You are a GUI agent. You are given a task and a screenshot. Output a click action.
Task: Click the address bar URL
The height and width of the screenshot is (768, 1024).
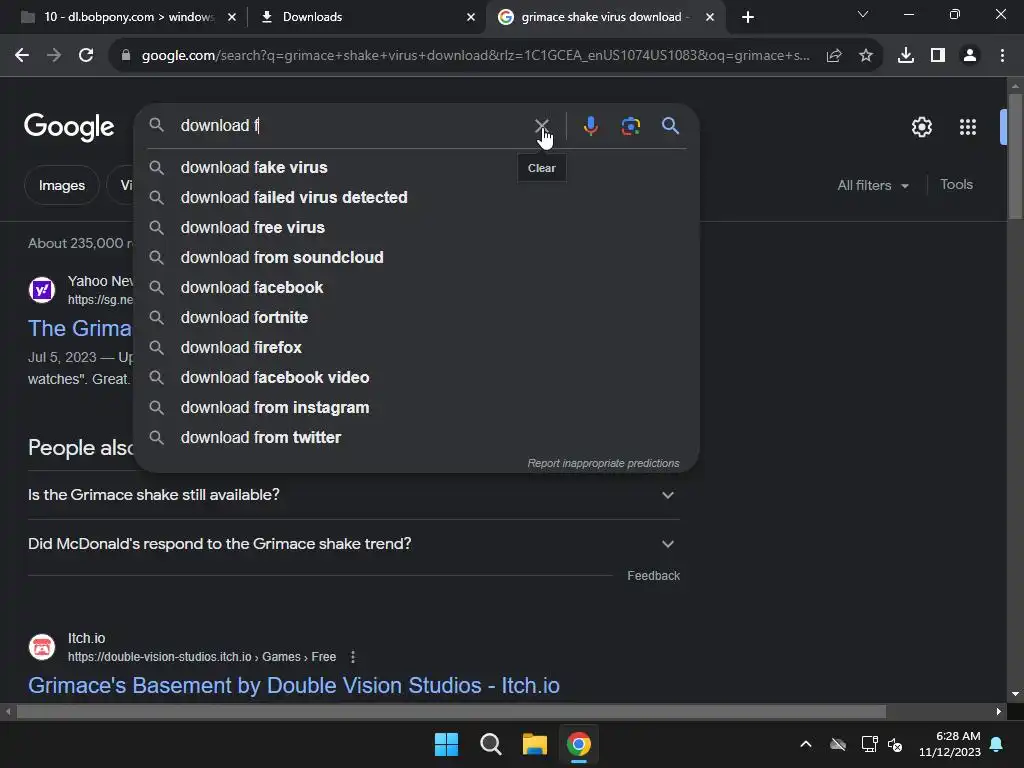(475, 56)
